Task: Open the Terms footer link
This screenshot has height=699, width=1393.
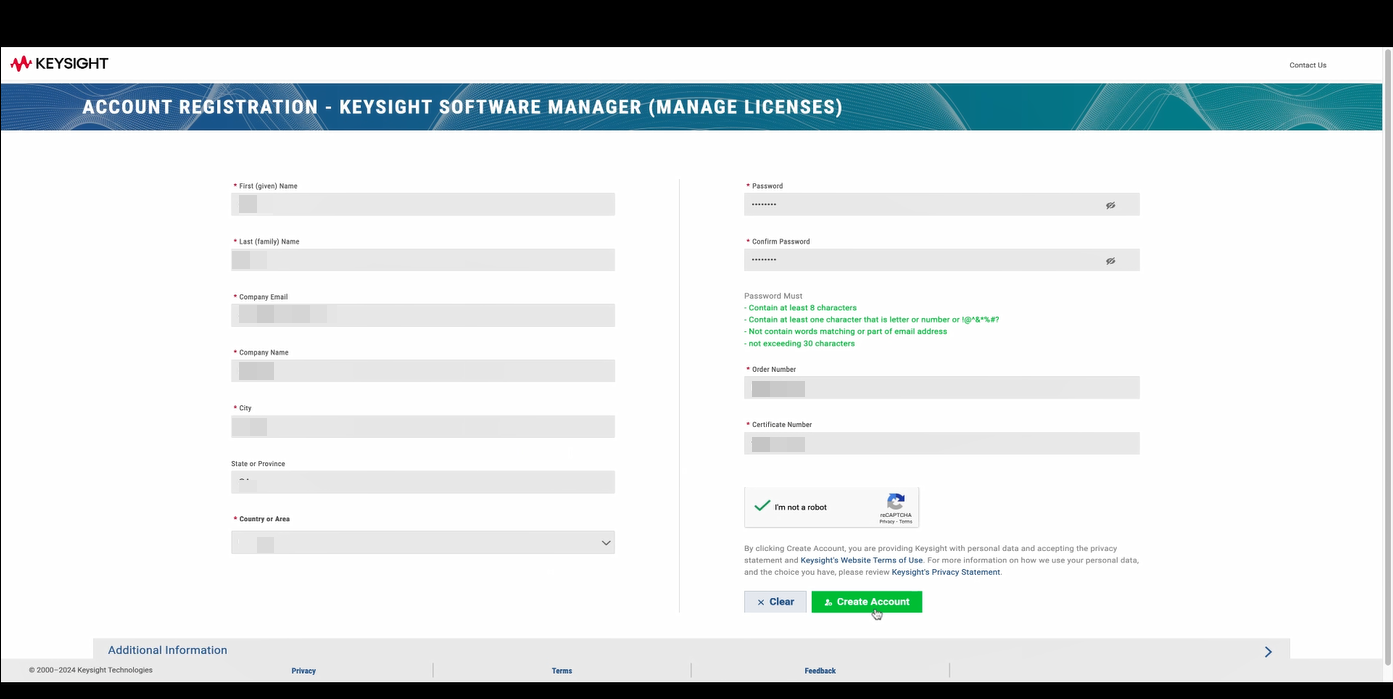Action: 562,671
